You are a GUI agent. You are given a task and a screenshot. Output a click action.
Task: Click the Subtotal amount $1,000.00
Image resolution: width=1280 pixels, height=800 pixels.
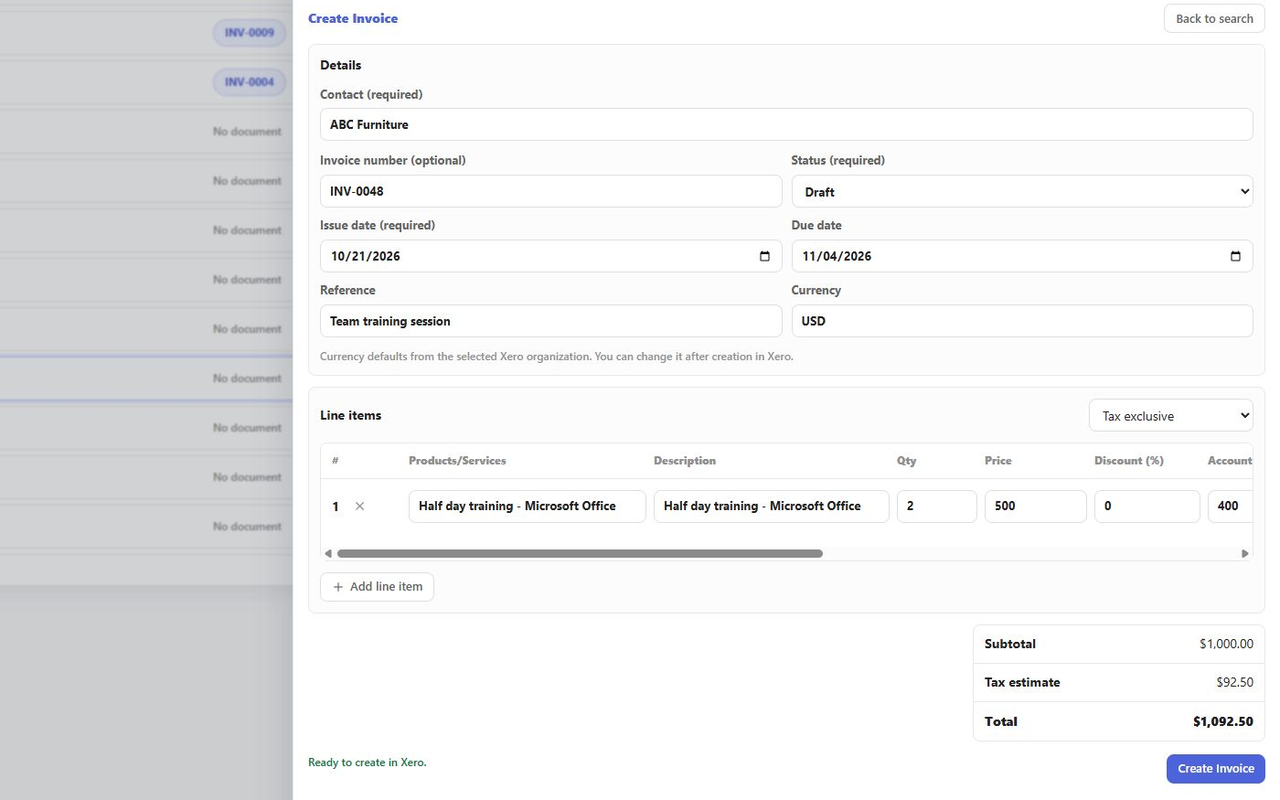pyautogui.click(x=1226, y=644)
